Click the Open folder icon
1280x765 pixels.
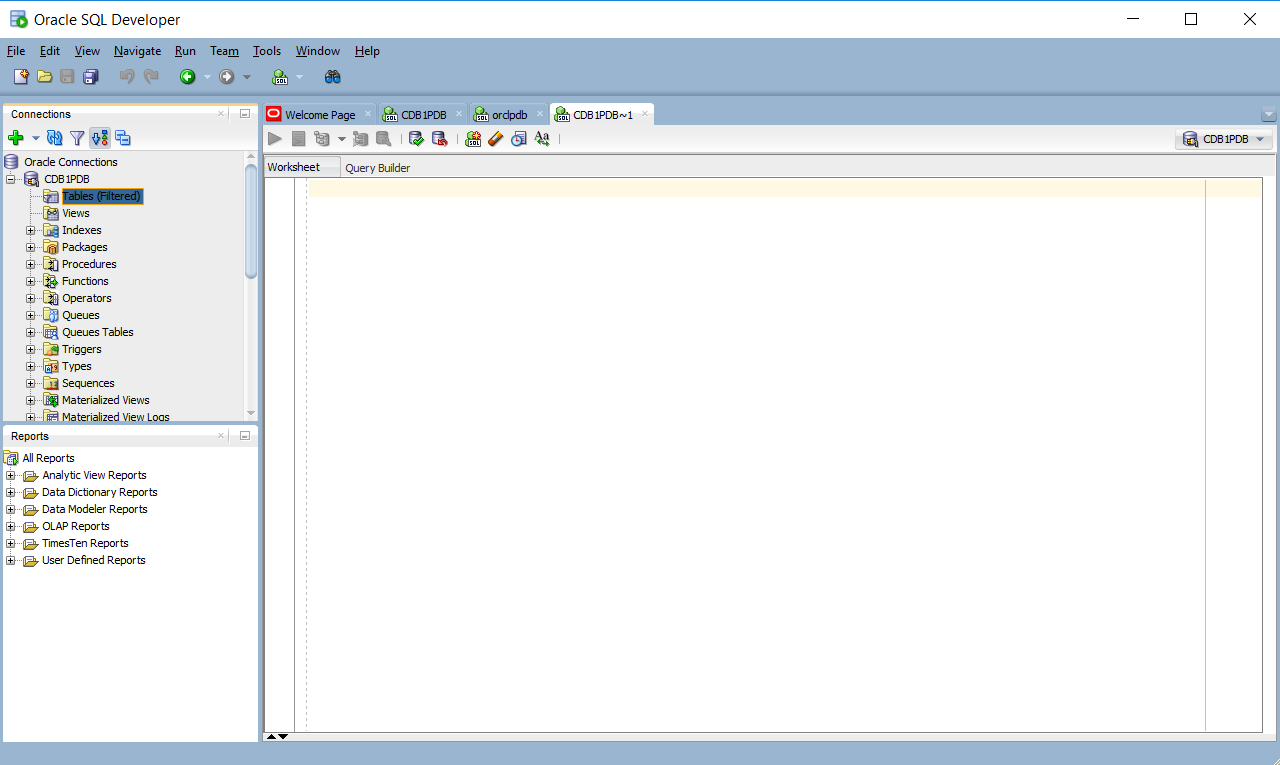click(45, 77)
